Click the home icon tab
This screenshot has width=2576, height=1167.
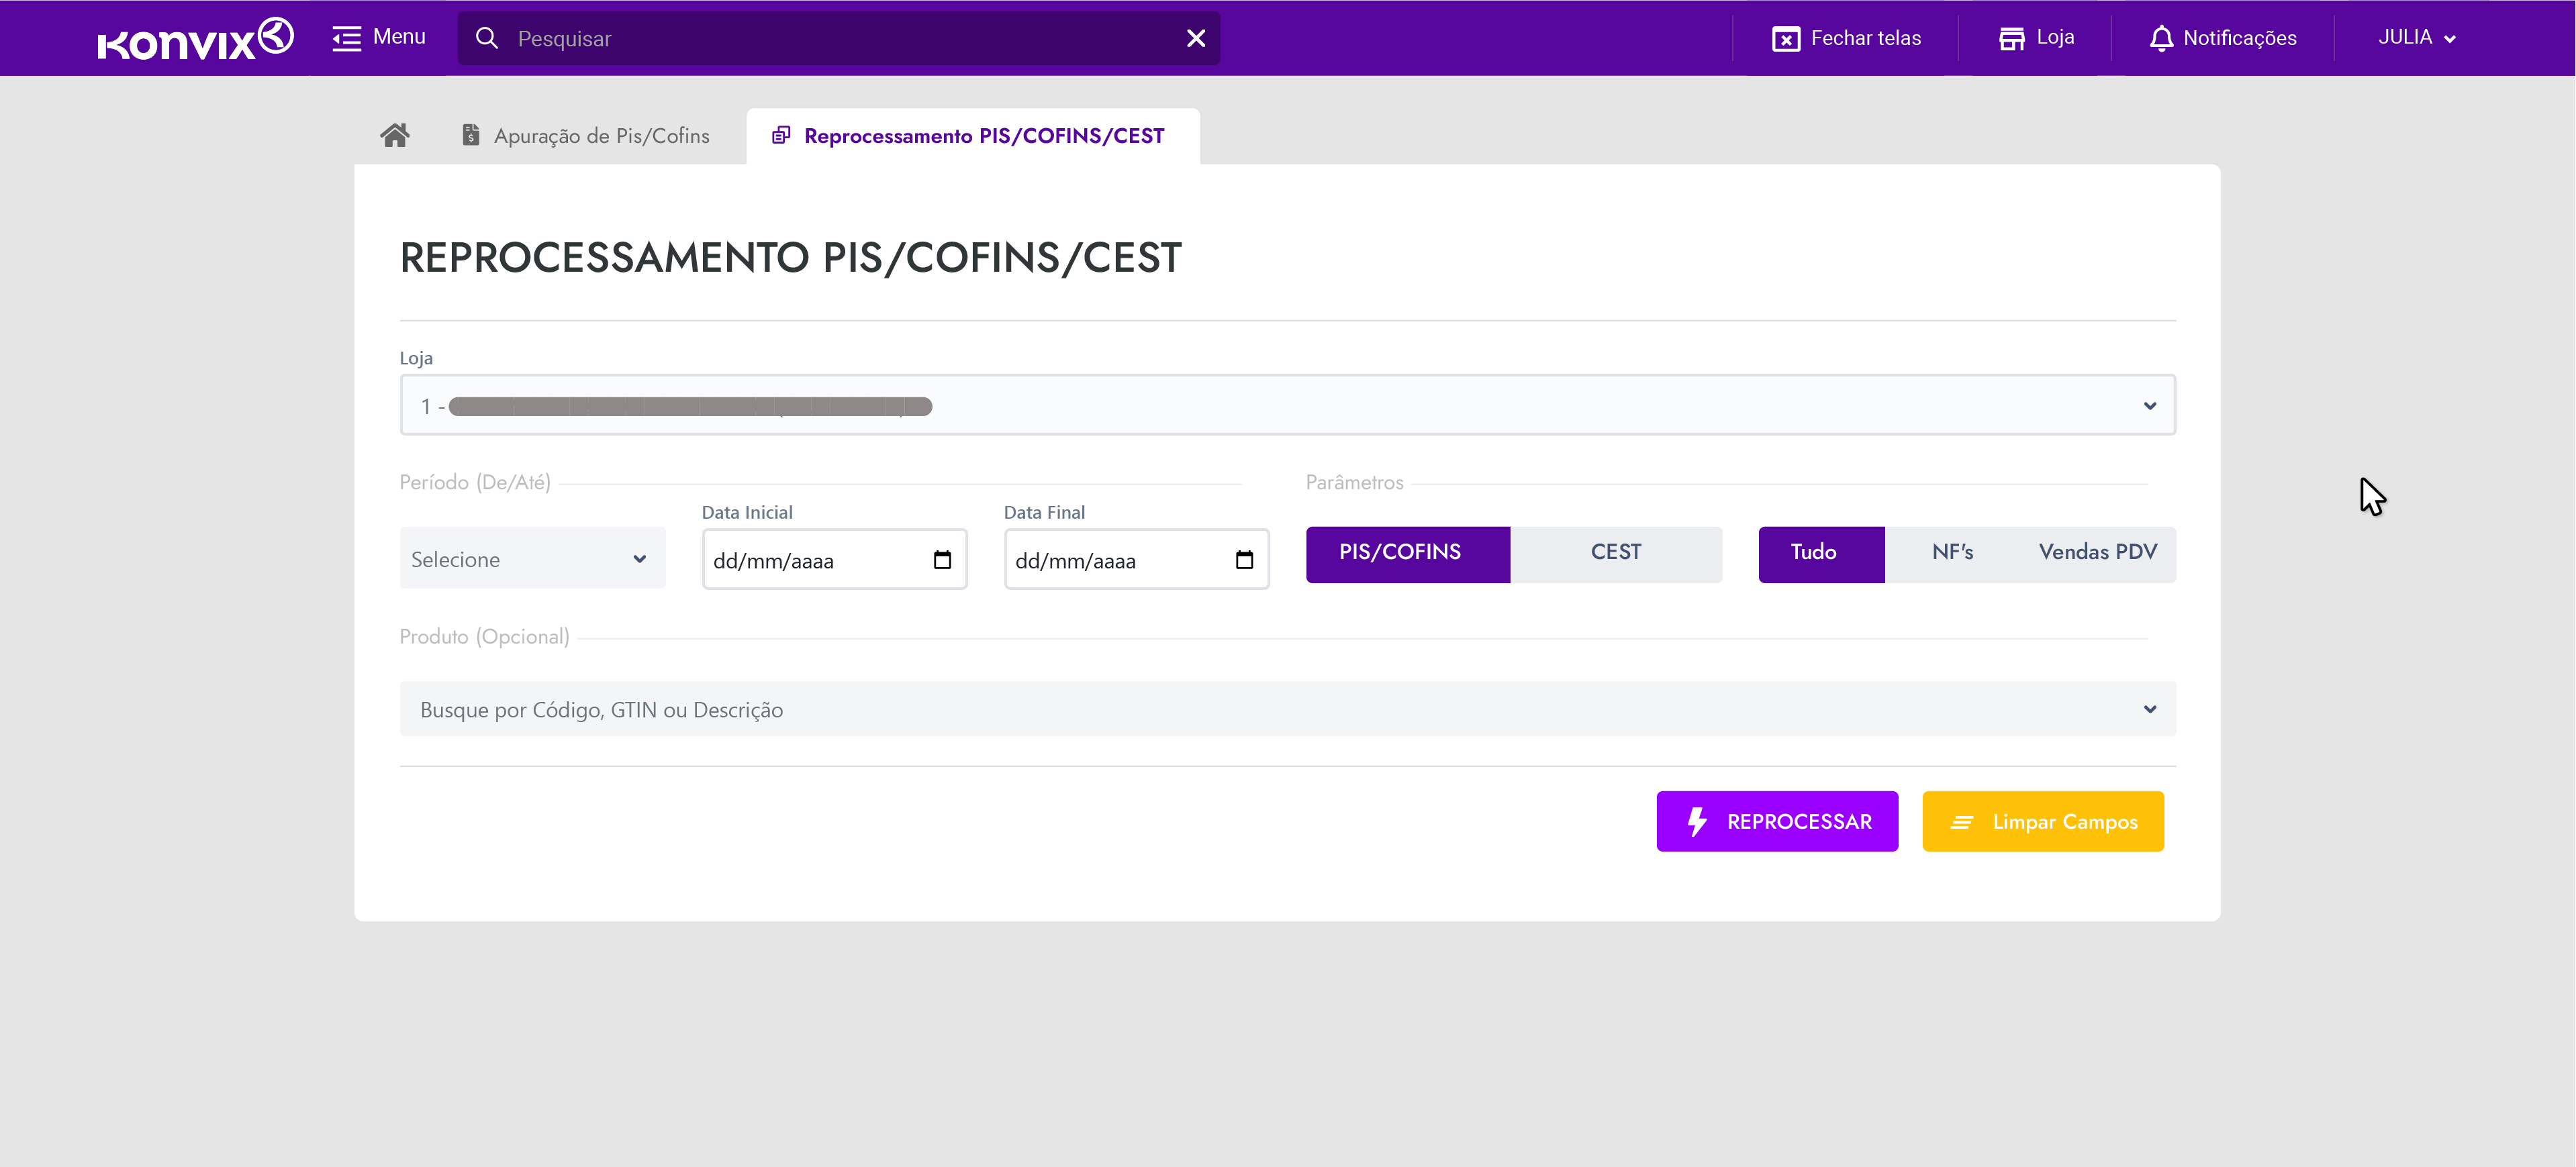tap(394, 135)
